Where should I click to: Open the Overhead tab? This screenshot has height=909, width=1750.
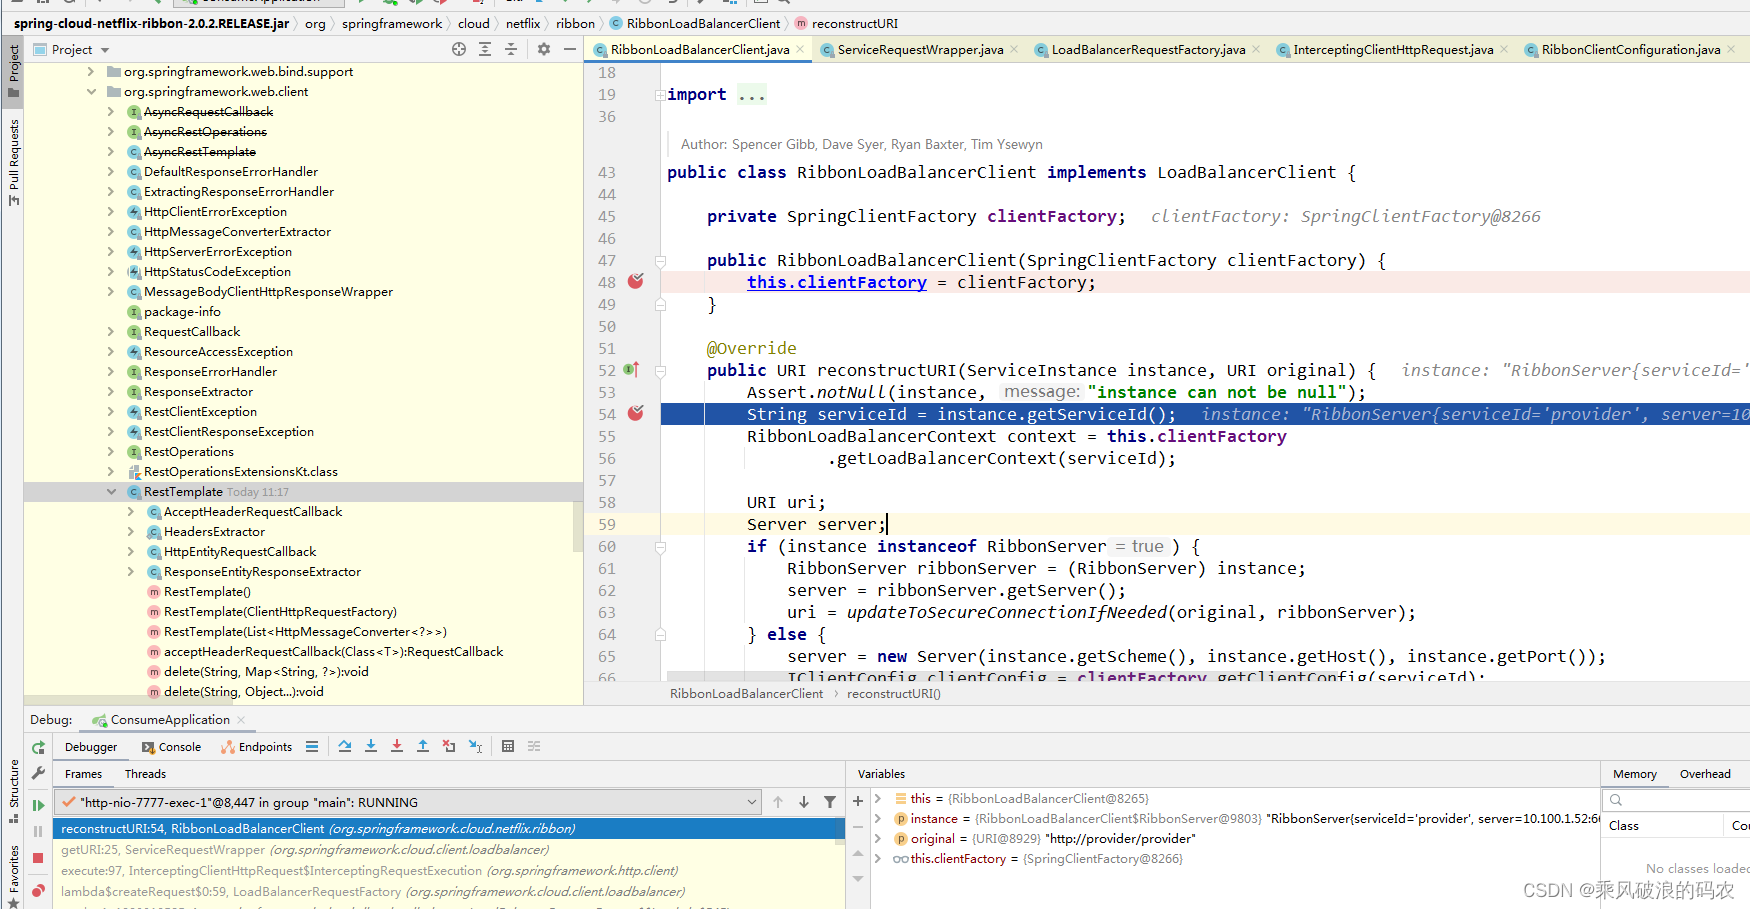click(x=1705, y=774)
